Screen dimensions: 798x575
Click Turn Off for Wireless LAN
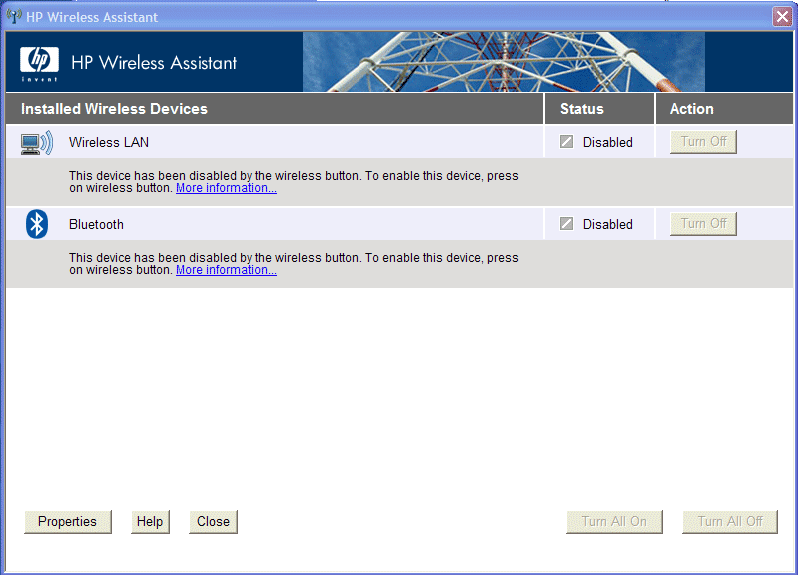pyautogui.click(x=703, y=141)
